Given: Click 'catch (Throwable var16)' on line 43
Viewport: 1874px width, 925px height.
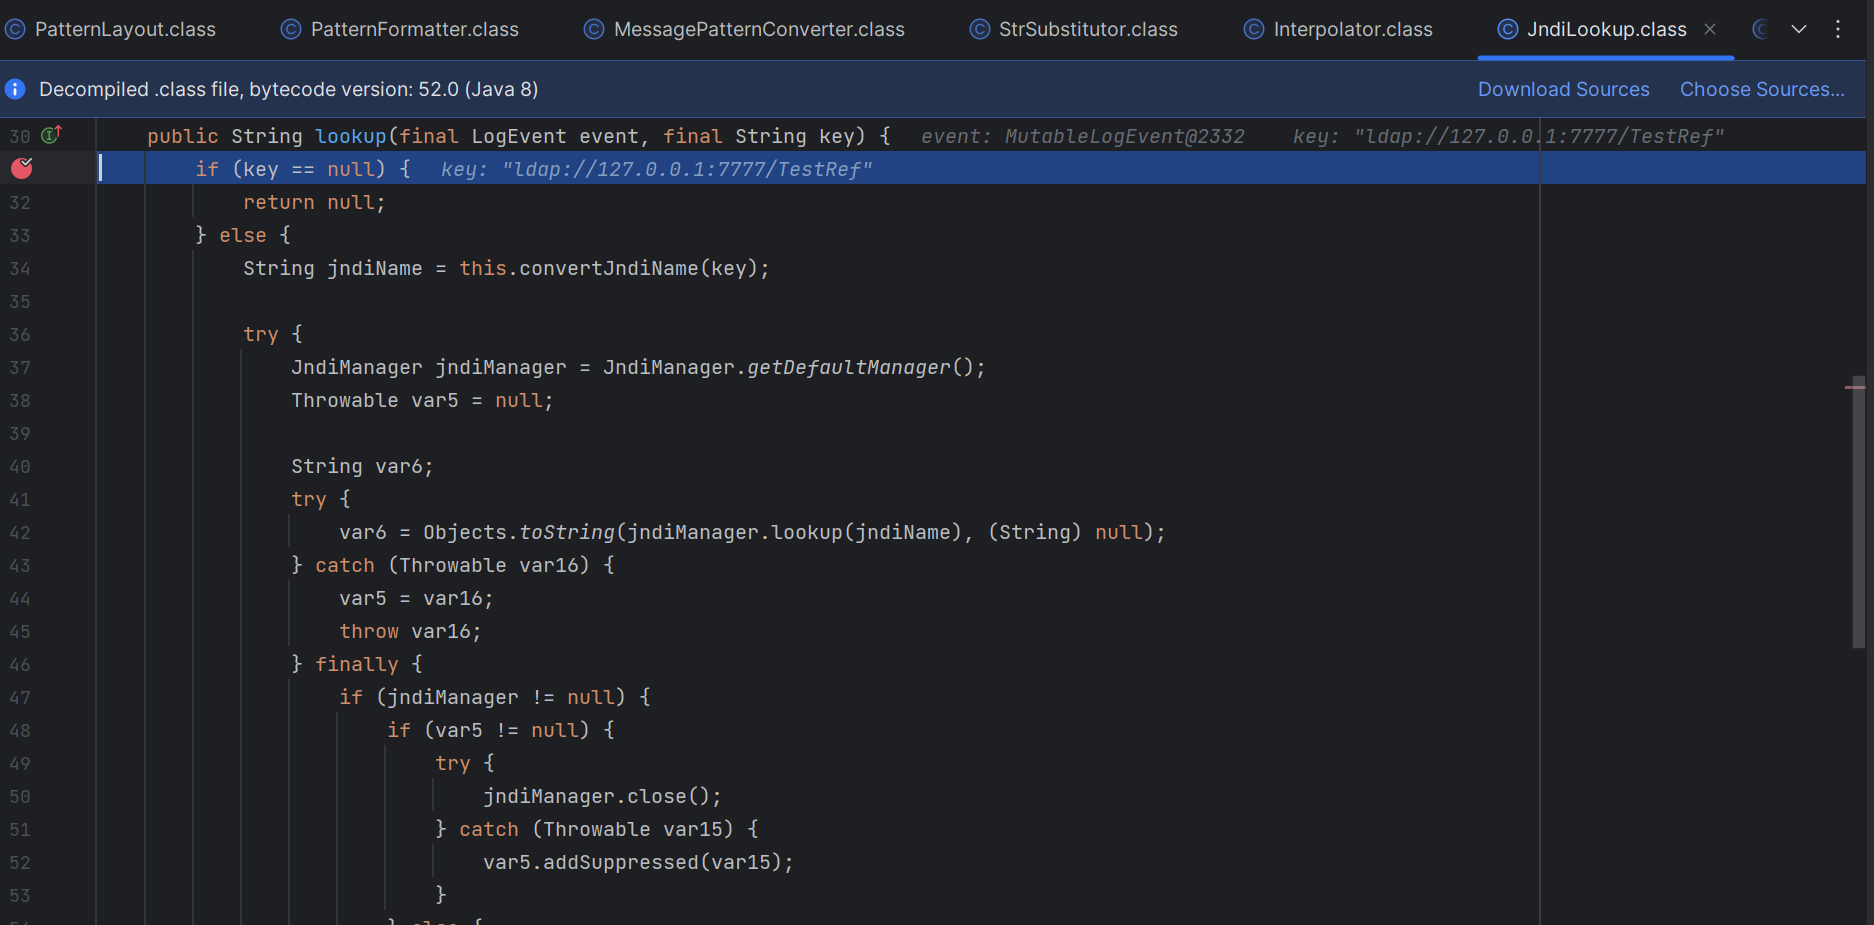Looking at the screenshot, I should pos(453,565).
